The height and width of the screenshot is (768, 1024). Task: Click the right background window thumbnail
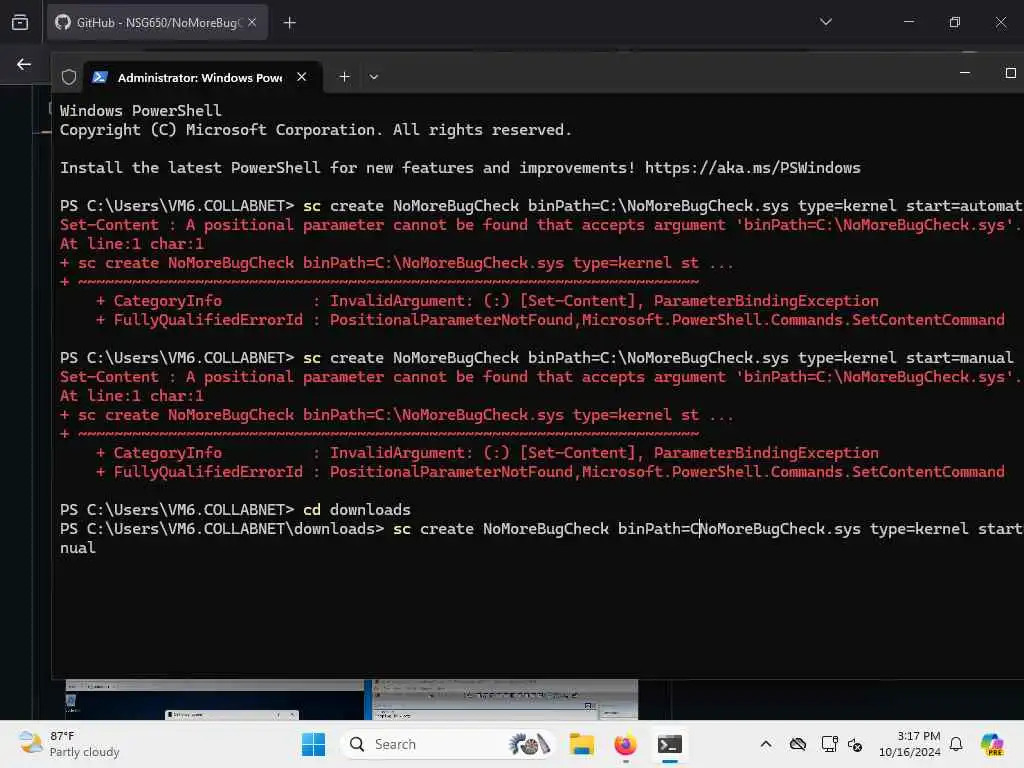pyautogui.click(x=504, y=699)
